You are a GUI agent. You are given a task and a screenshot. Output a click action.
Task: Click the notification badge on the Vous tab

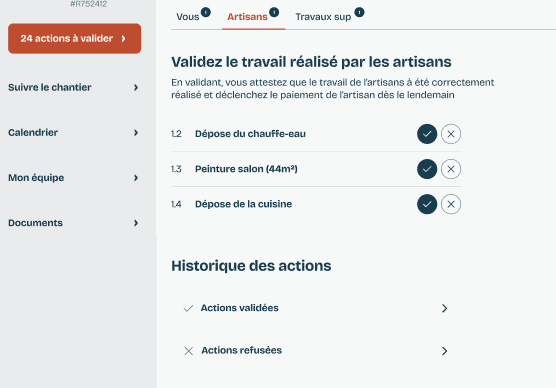(206, 12)
